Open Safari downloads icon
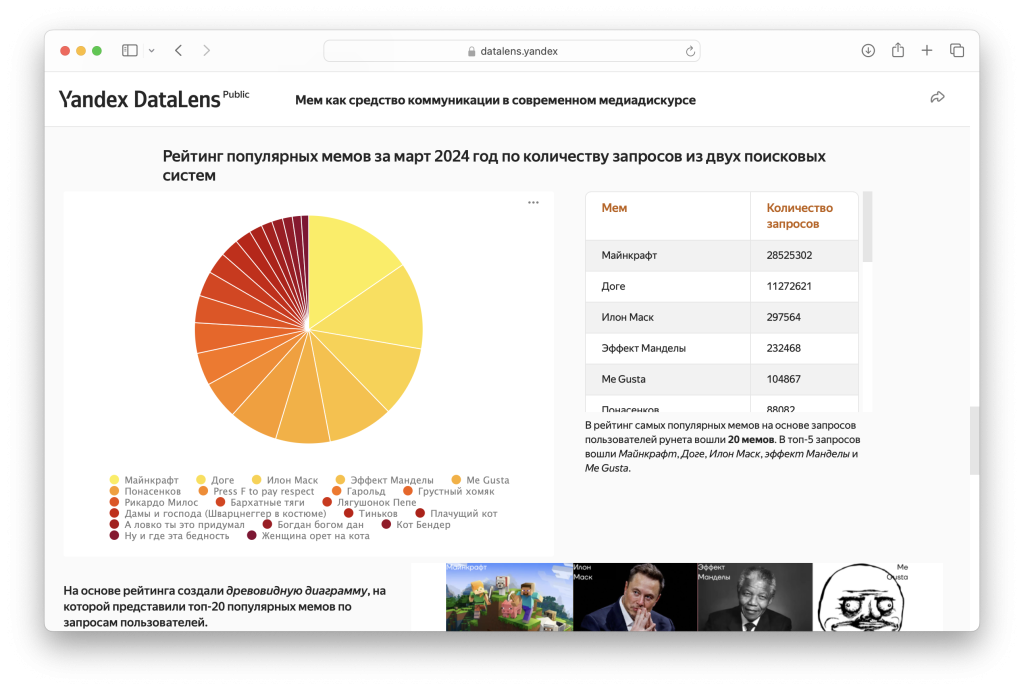 868,50
